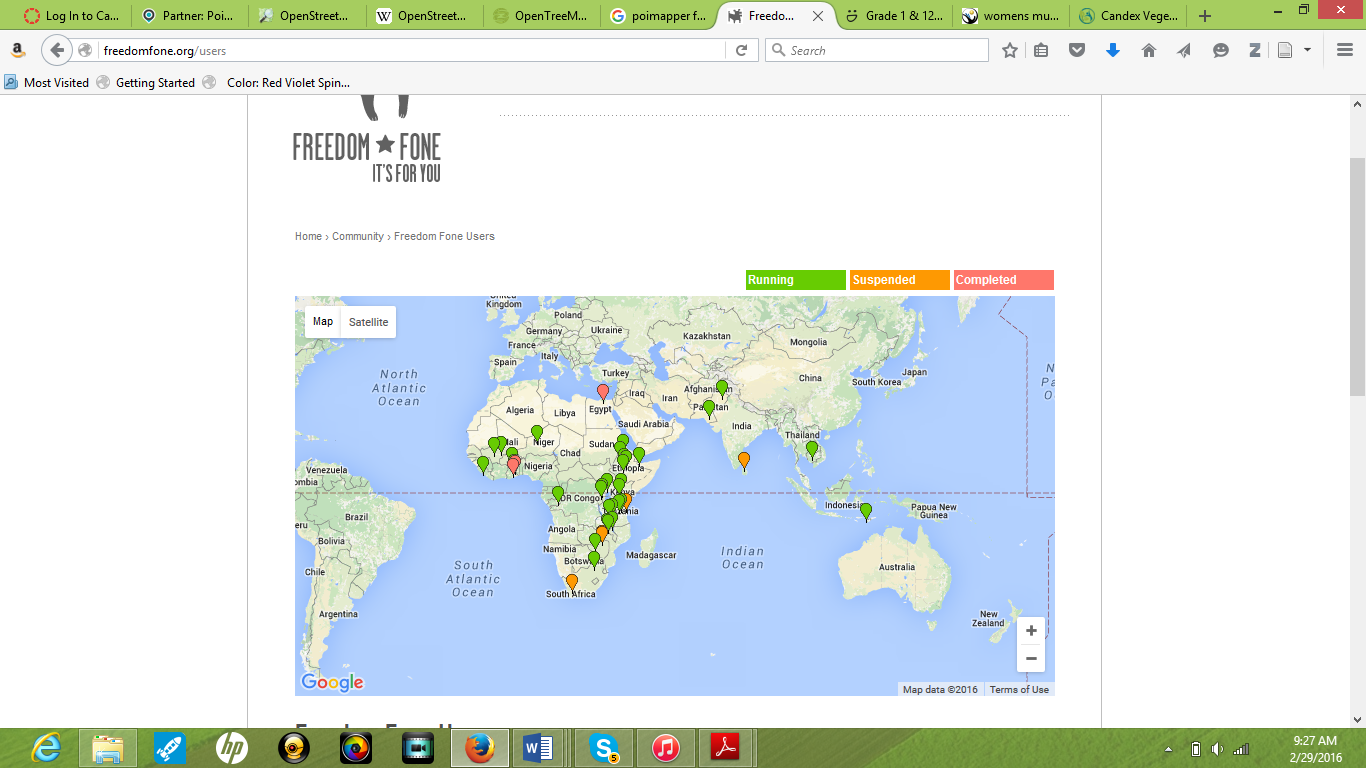Click the Community breadcrumb link
Viewport: 1366px width, 768px height.
tap(358, 236)
